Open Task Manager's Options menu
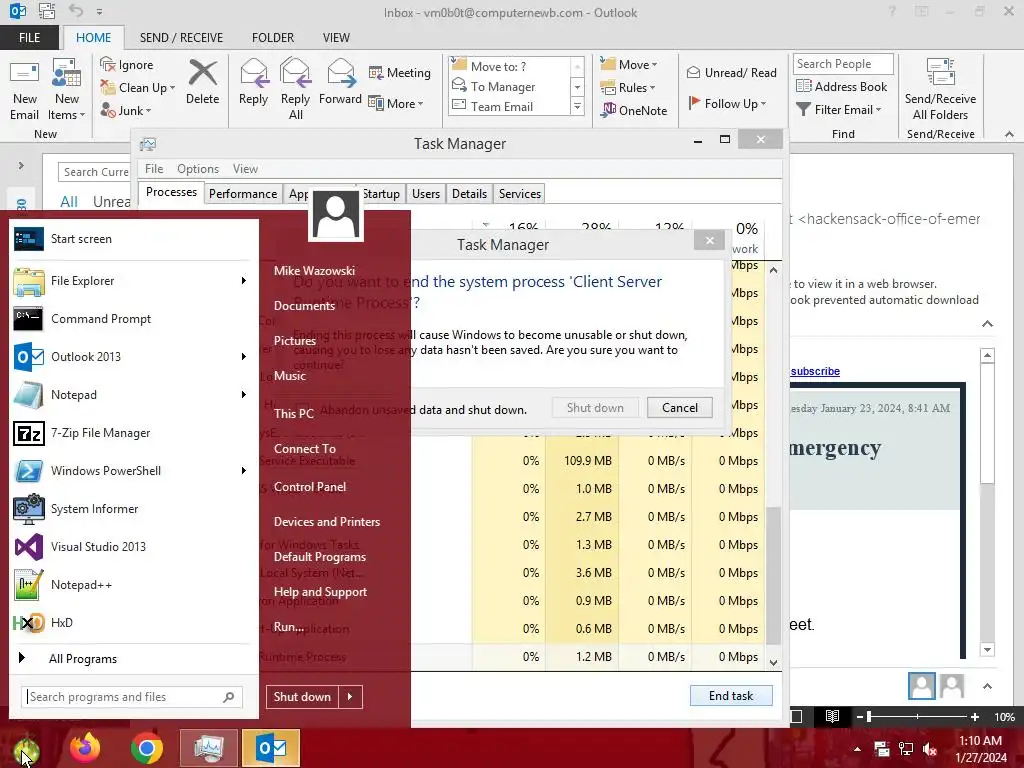The height and width of the screenshot is (768, 1024). click(x=198, y=168)
